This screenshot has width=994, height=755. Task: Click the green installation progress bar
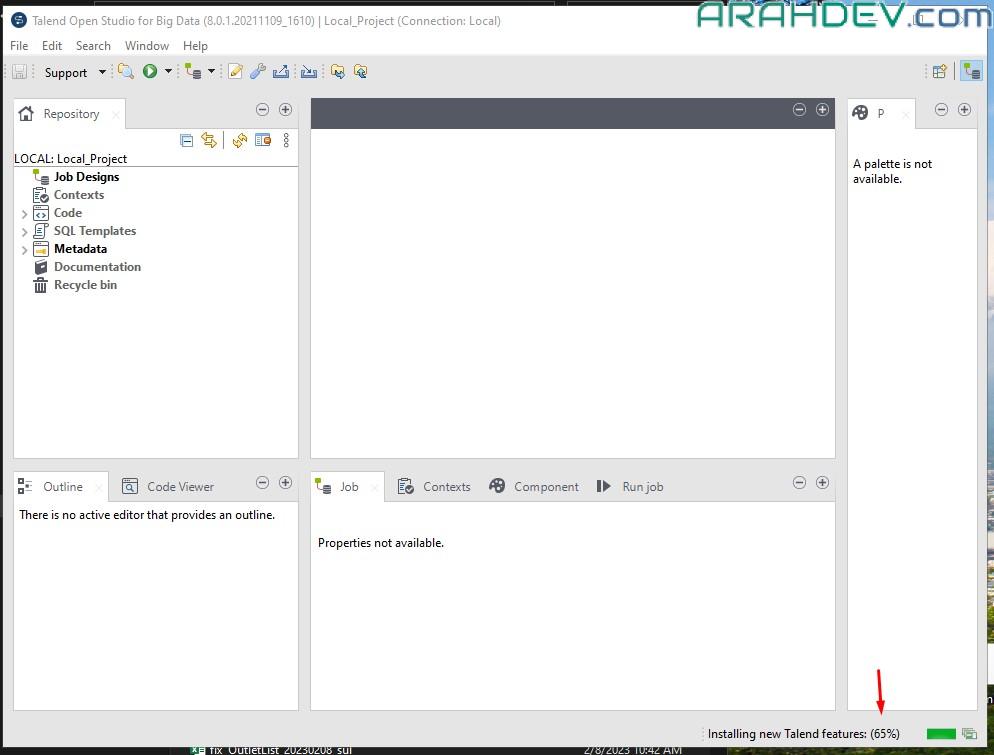click(941, 734)
